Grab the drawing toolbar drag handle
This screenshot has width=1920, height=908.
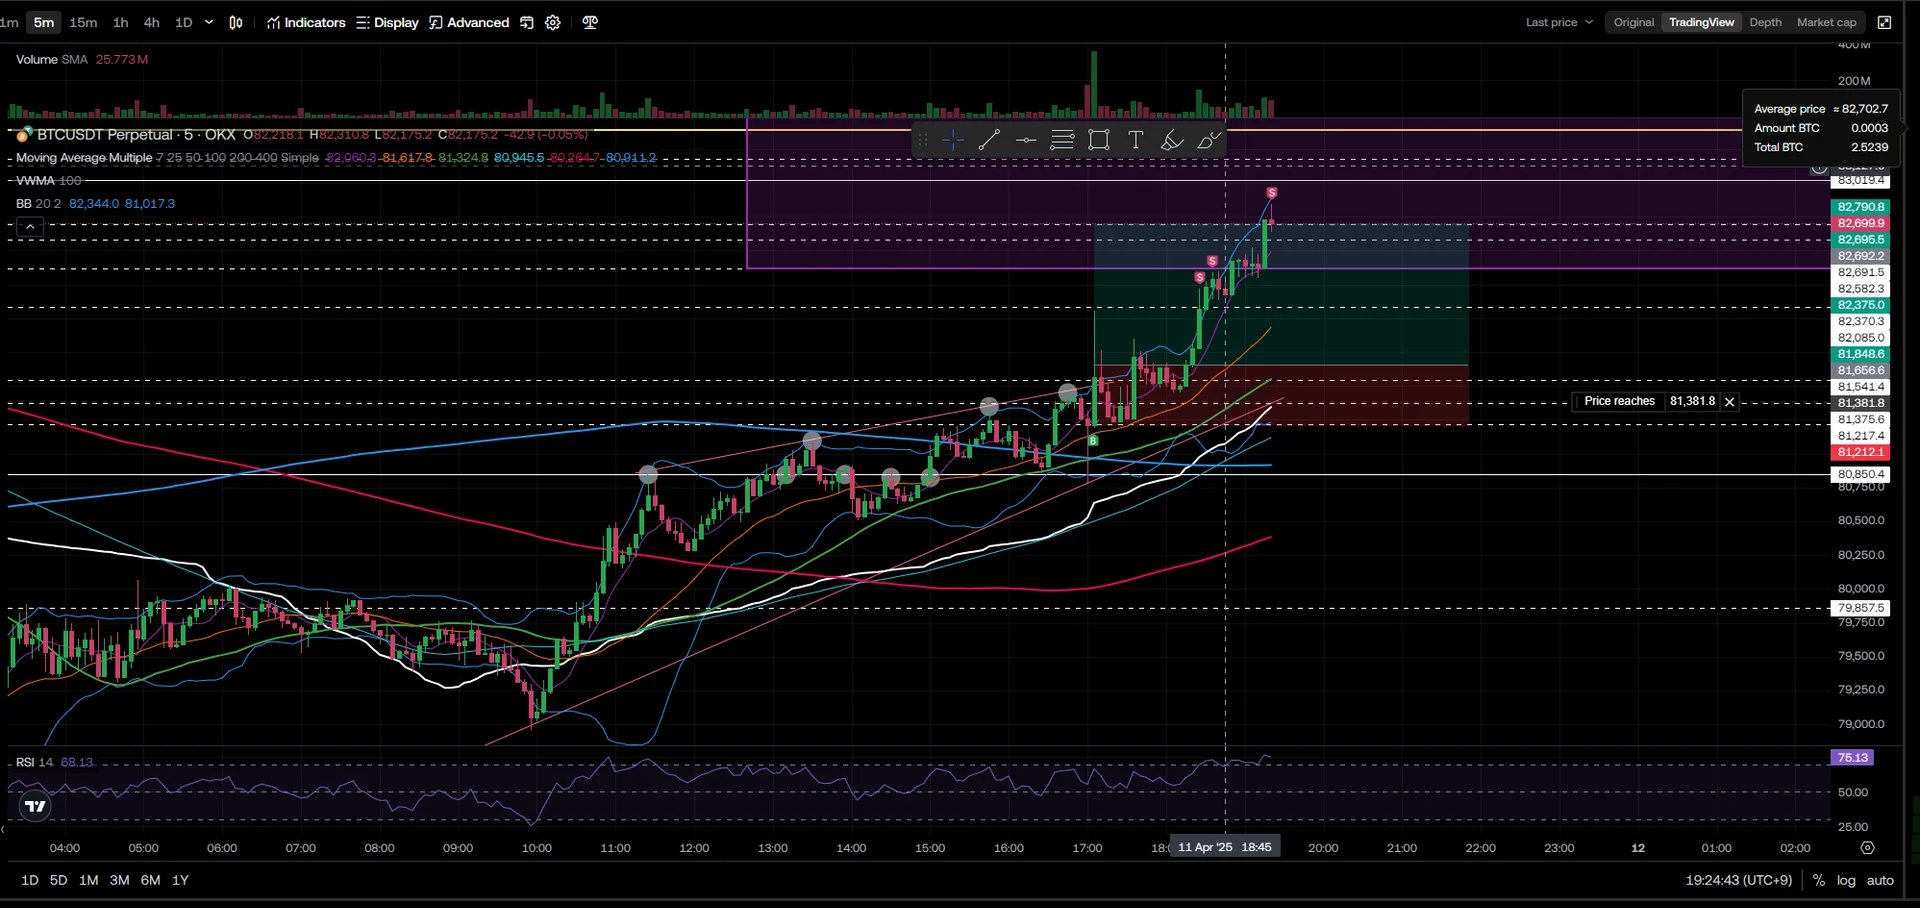pyautogui.click(x=923, y=141)
